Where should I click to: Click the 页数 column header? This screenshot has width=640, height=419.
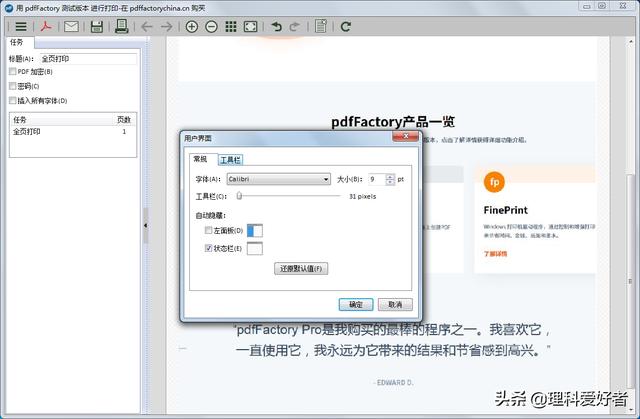tap(124, 120)
